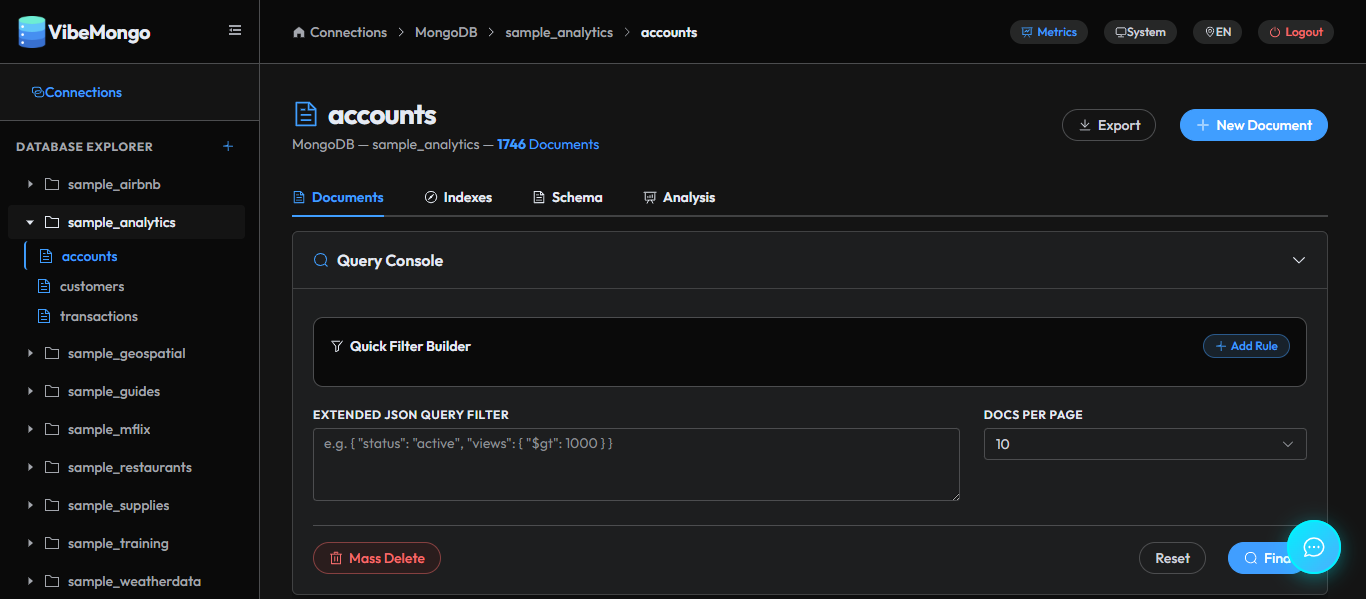Click the sample_mflix folder icon
The height and width of the screenshot is (599, 1366).
tap(52, 429)
